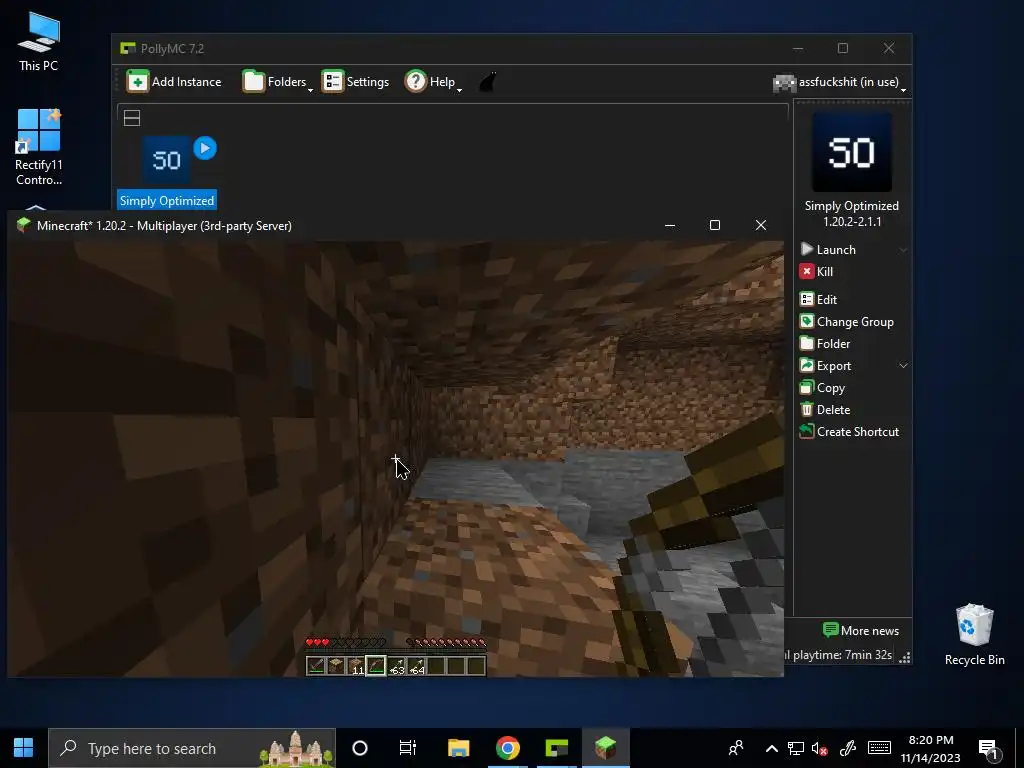Kill the running instance
Screen dimensions: 1024x768
pos(816,272)
